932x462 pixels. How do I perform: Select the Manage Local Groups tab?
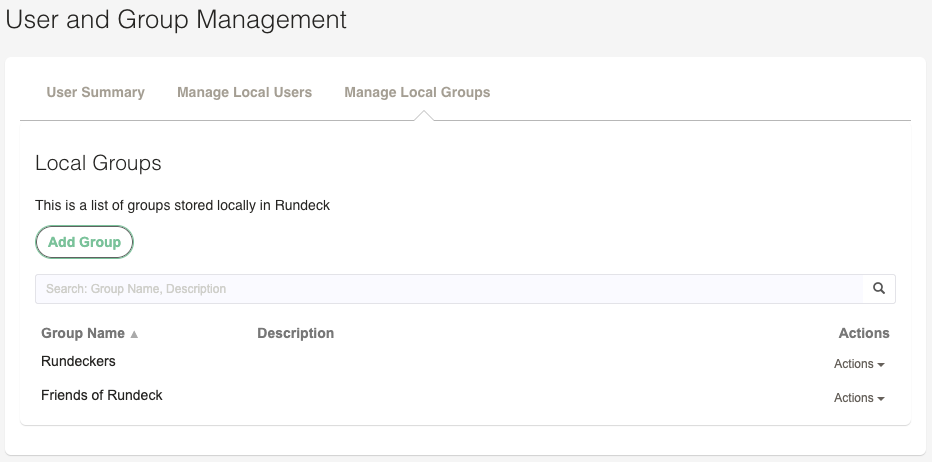coord(417,92)
